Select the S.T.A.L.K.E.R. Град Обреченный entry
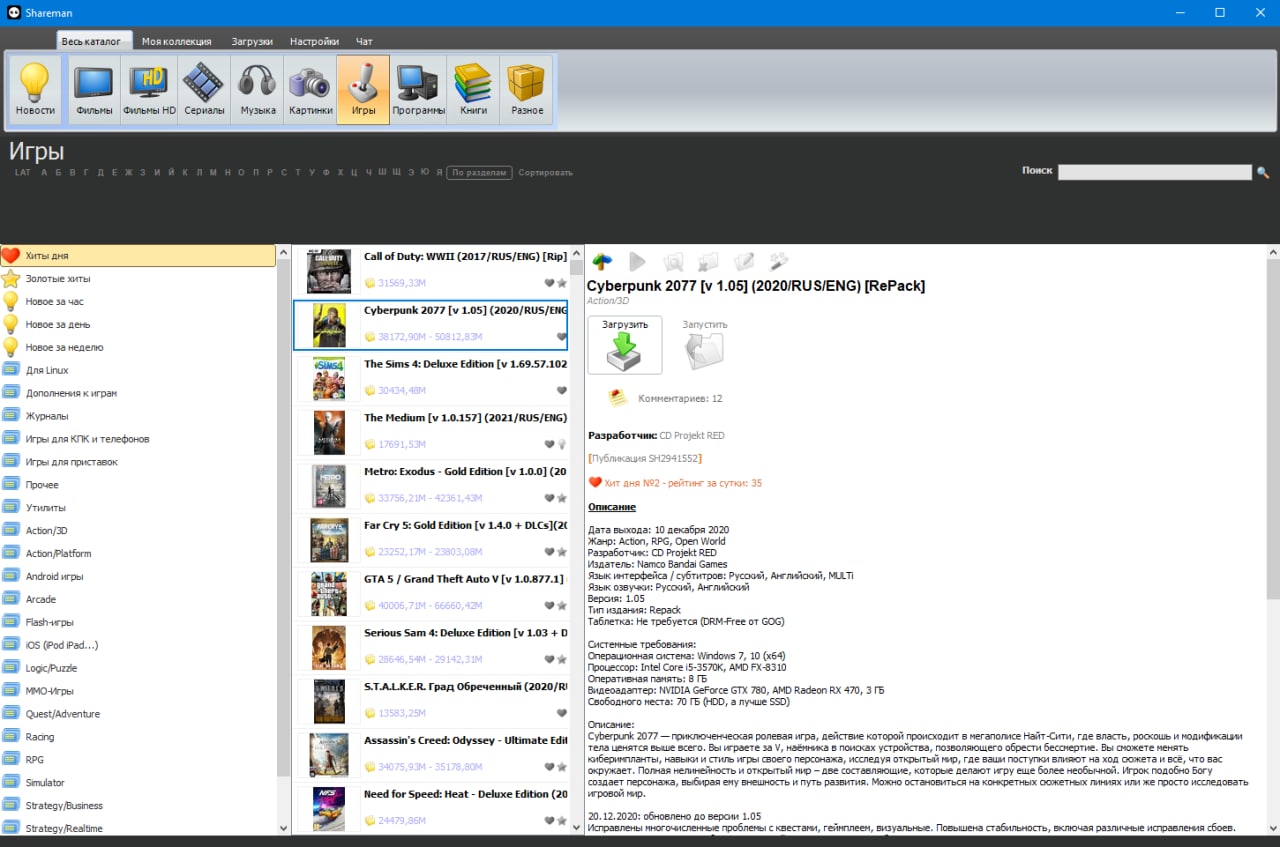Image resolution: width=1280 pixels, height=847 pixels. coord(430,701)
